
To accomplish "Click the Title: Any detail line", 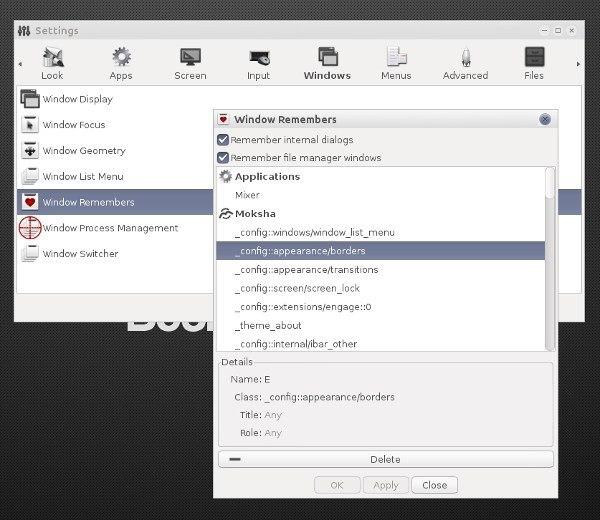I will 261,415.
